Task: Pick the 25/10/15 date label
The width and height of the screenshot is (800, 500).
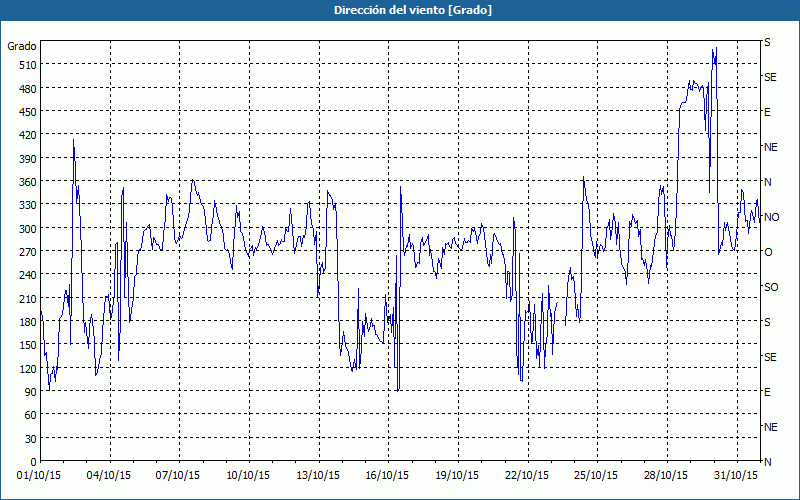Action: [x=596, y=476]
